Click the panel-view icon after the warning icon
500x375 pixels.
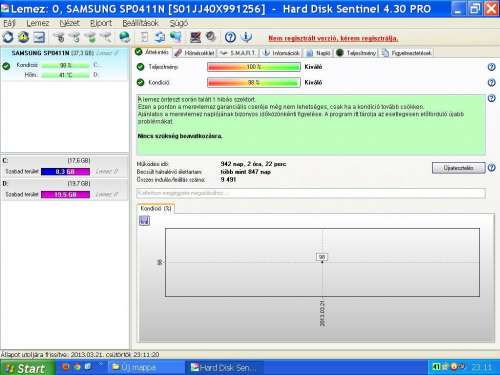[x=39, y=37]
